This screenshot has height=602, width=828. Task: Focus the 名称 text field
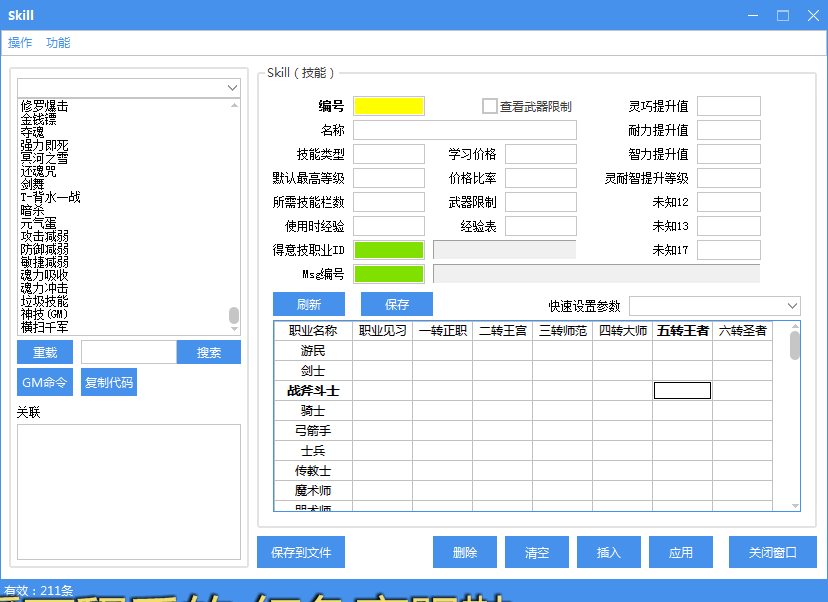click(465, 130)
